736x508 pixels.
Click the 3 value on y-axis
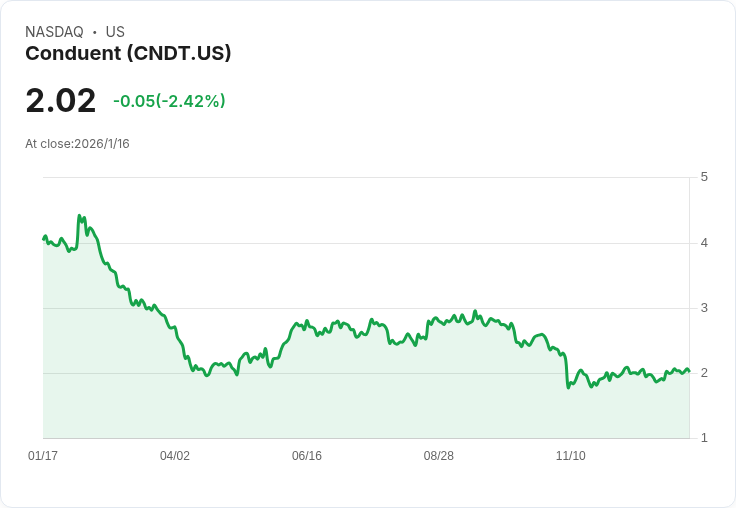(x=704, y=307)
